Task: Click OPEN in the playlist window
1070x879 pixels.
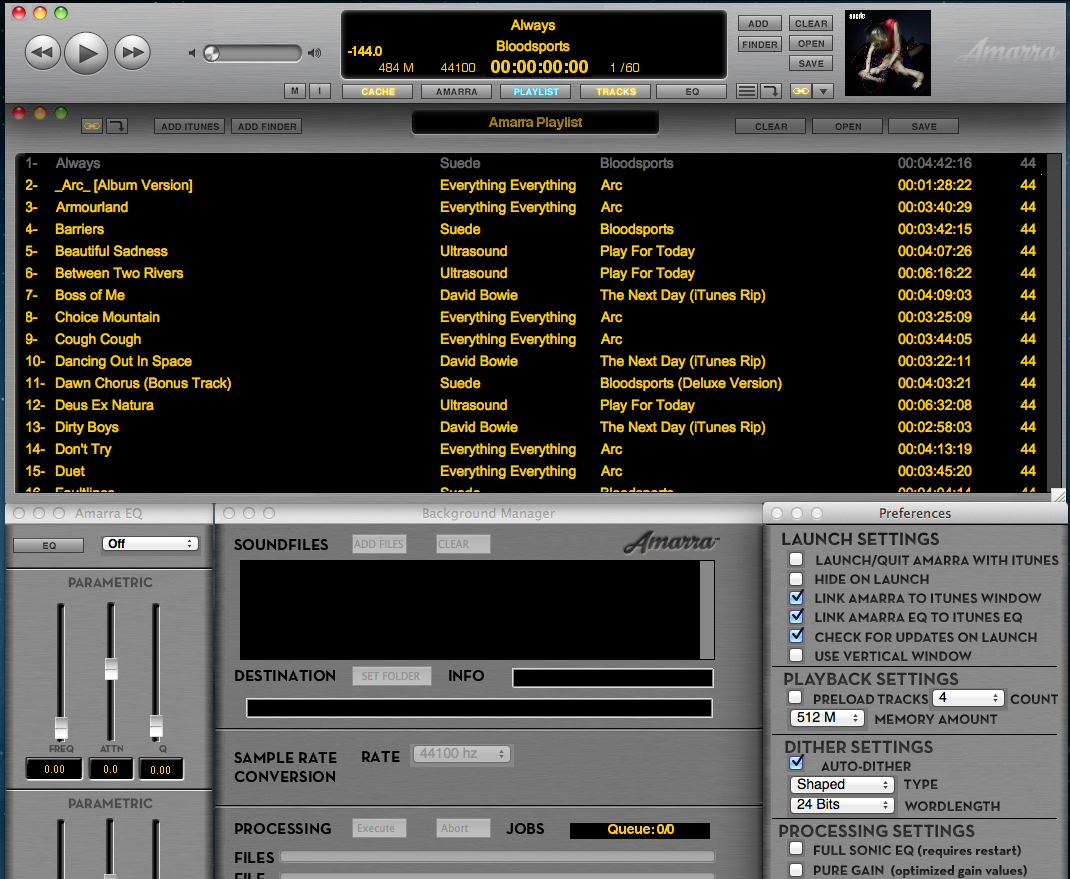Action: [x=848, y=126]
